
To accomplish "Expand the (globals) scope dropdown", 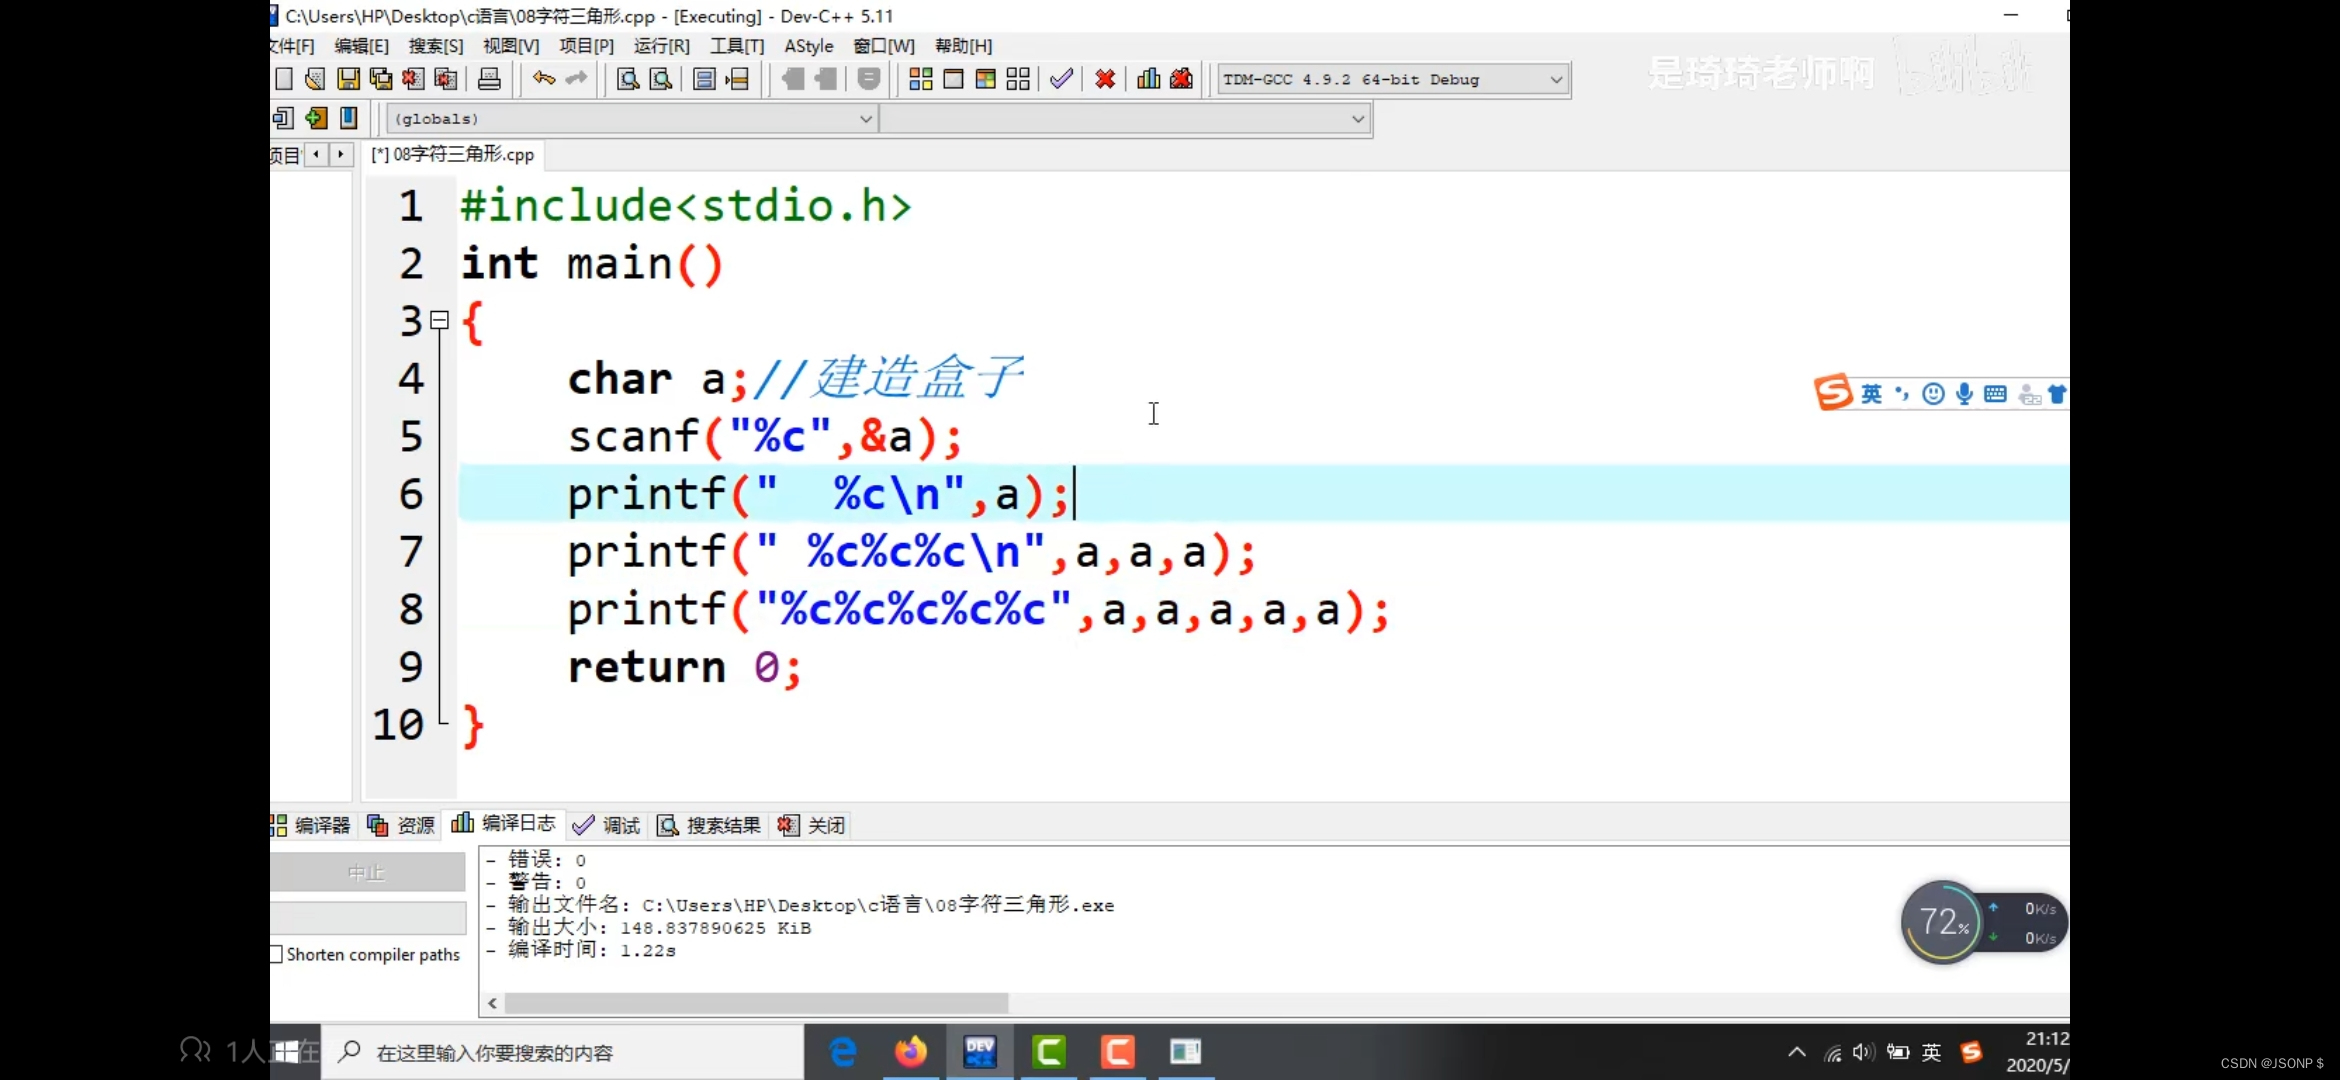I will (865, 119).
